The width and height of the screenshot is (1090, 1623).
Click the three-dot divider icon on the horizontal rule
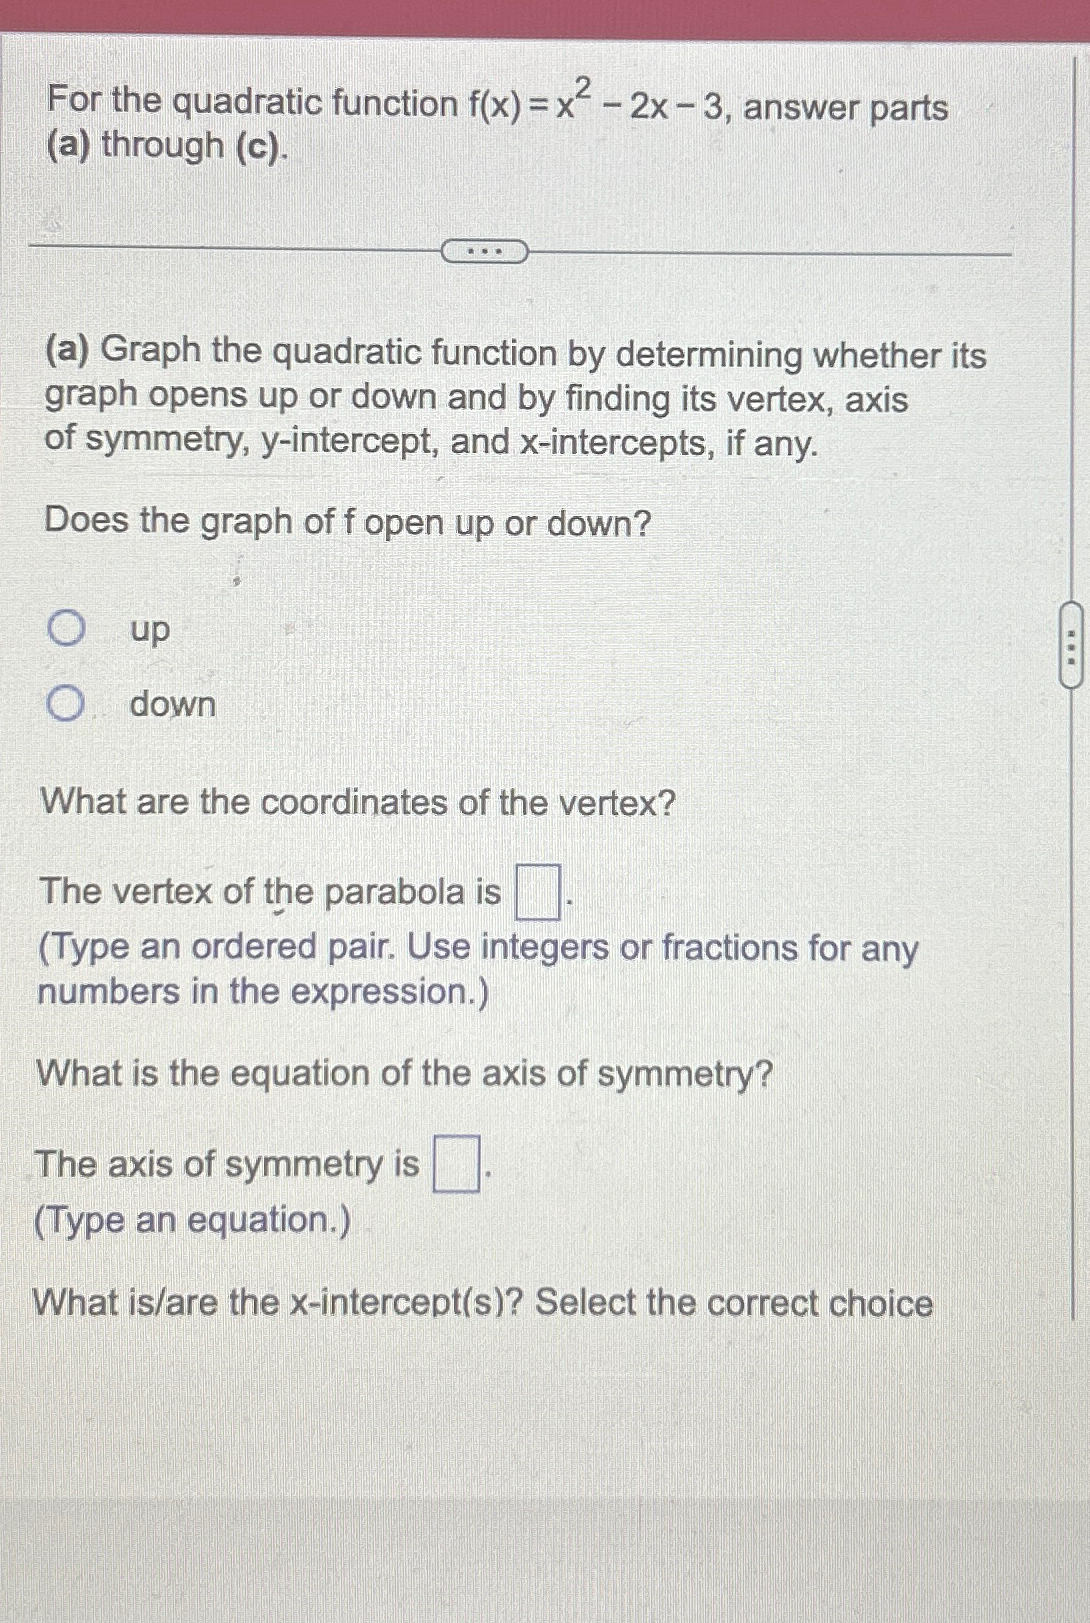[484, 251]
